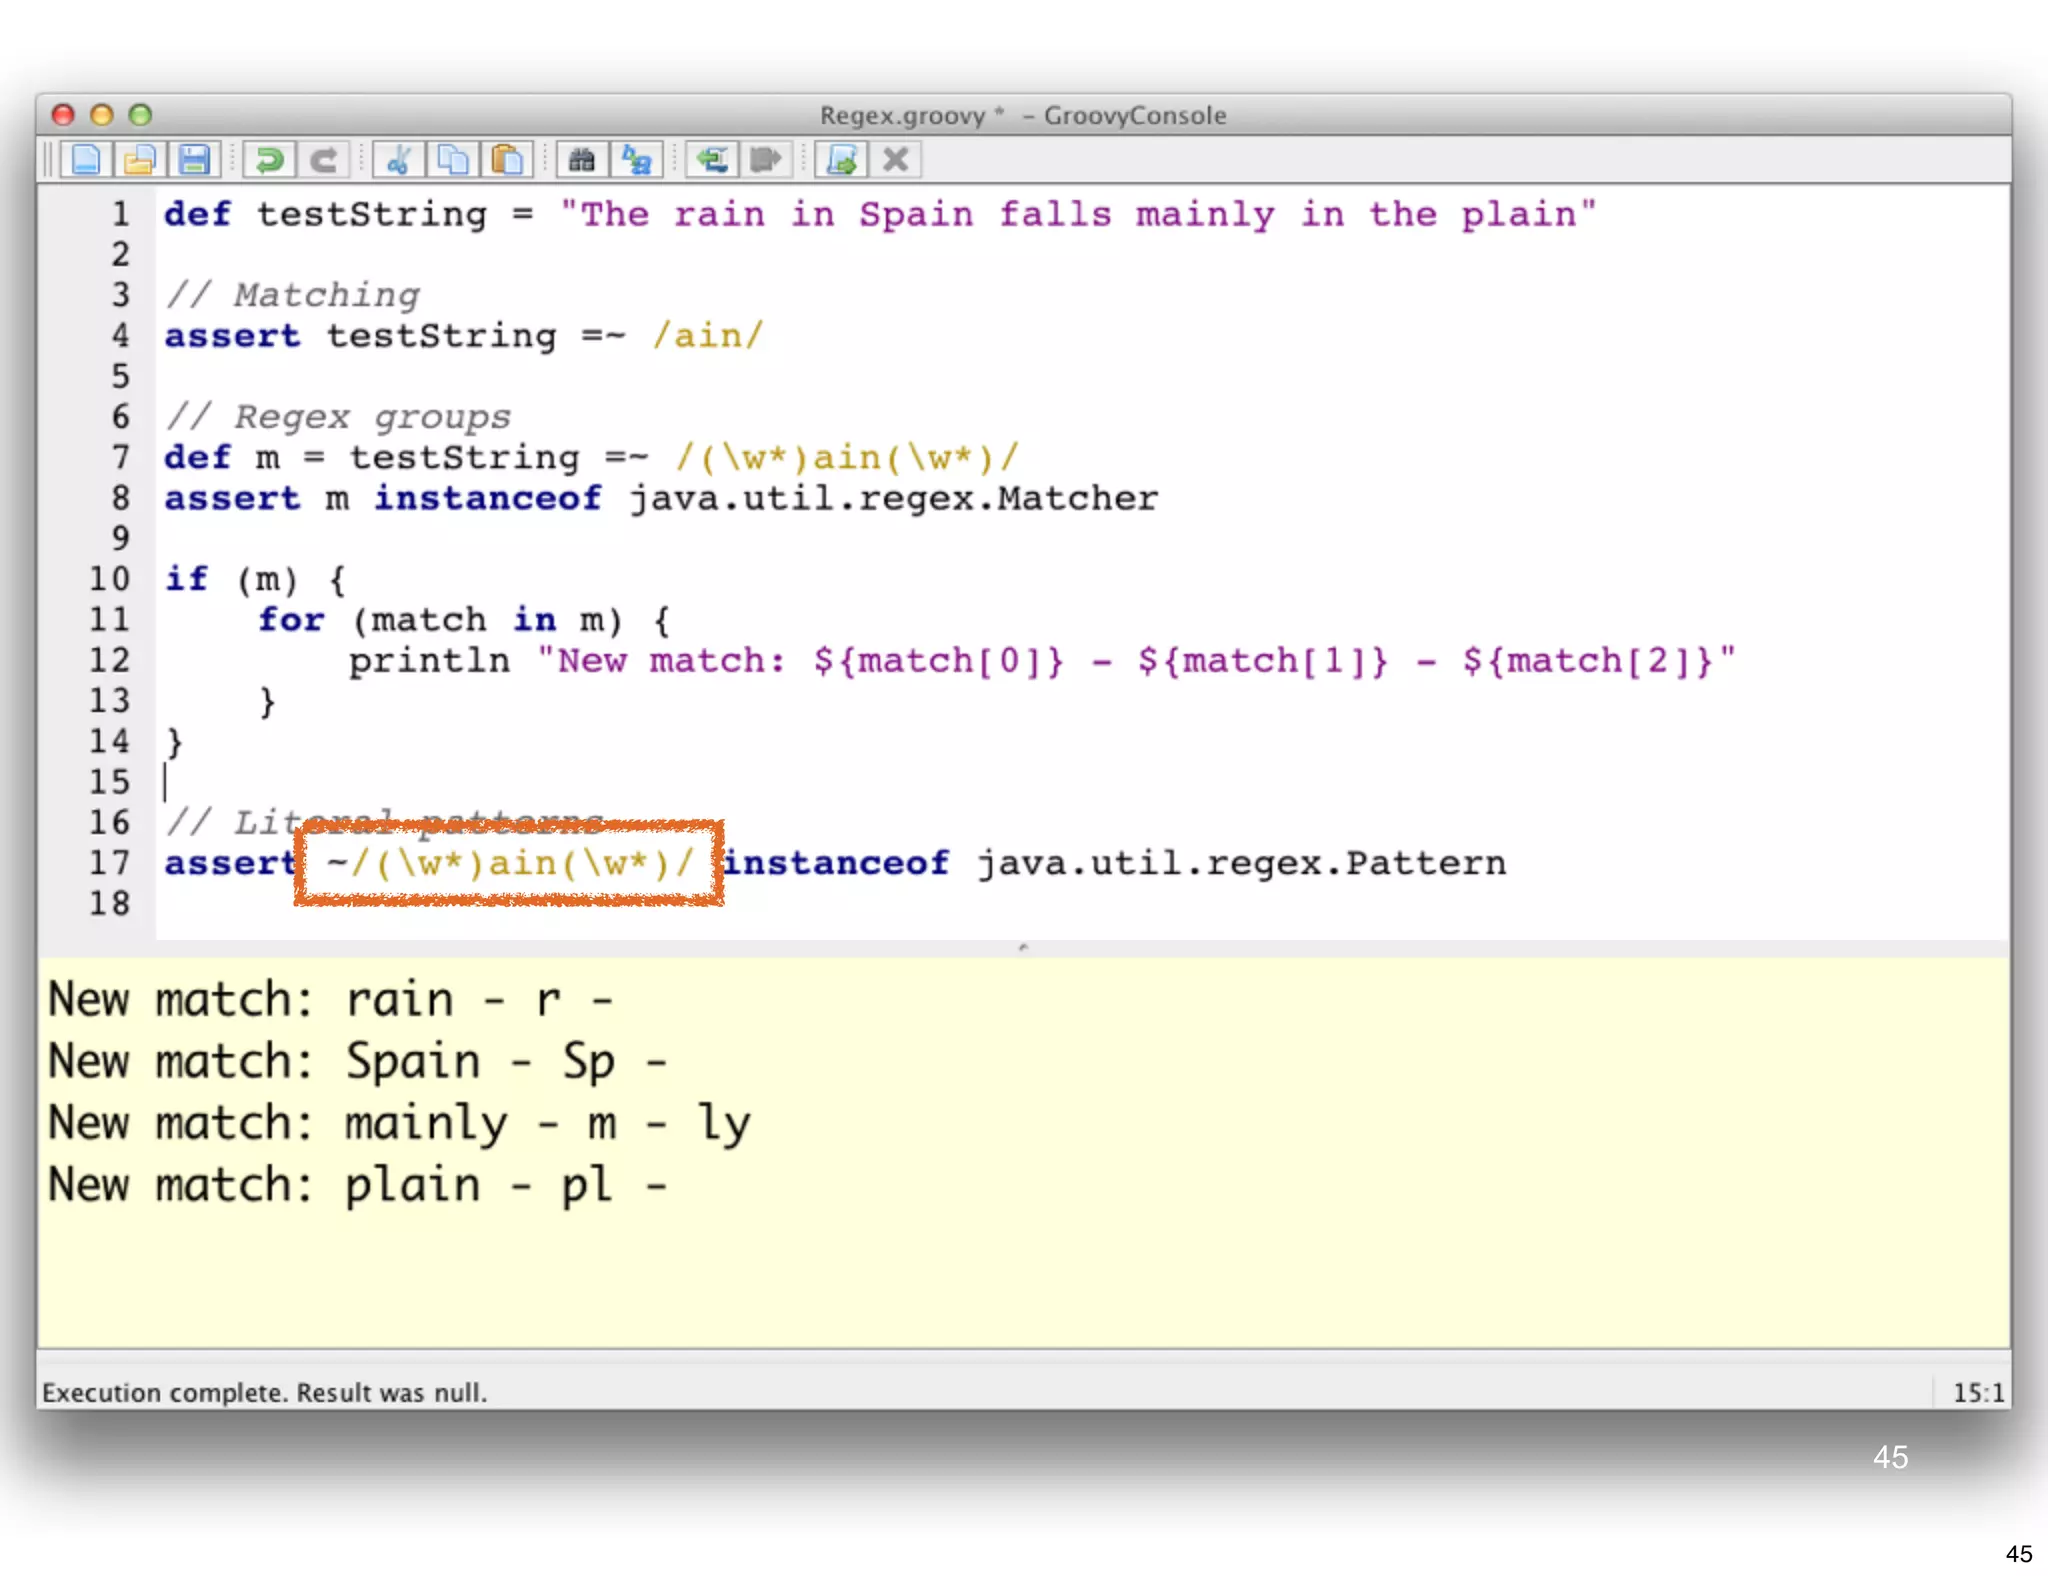The height and width of the screenshot is (1576, 2048).
Task: Click the Copy icon in the toolbar
Action: click(x=453, y=160)
